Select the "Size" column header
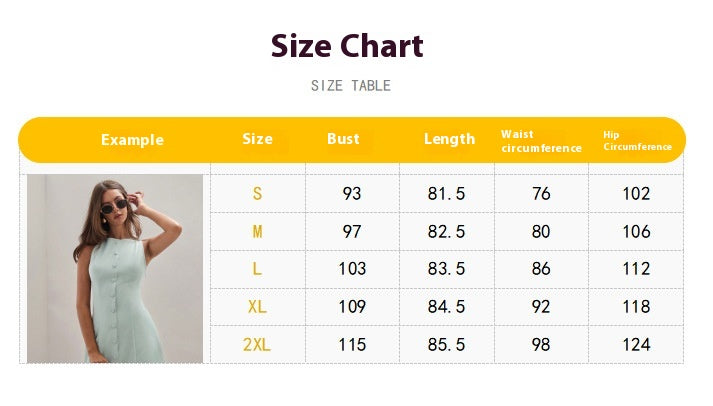The image size is (713, 406). 257,139
